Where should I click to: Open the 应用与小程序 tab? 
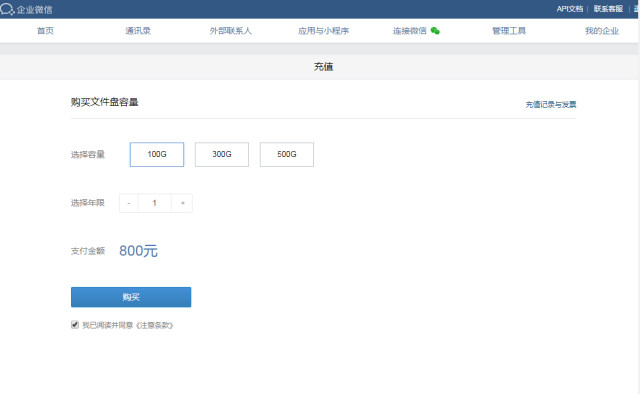[323, 31]
